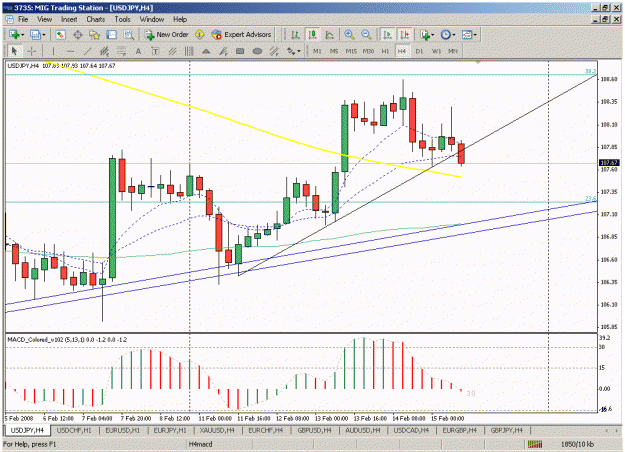The width and height of the screenshot is (625, 452).
Task: Draw a vertical line
Action: (x=53, y=51)
